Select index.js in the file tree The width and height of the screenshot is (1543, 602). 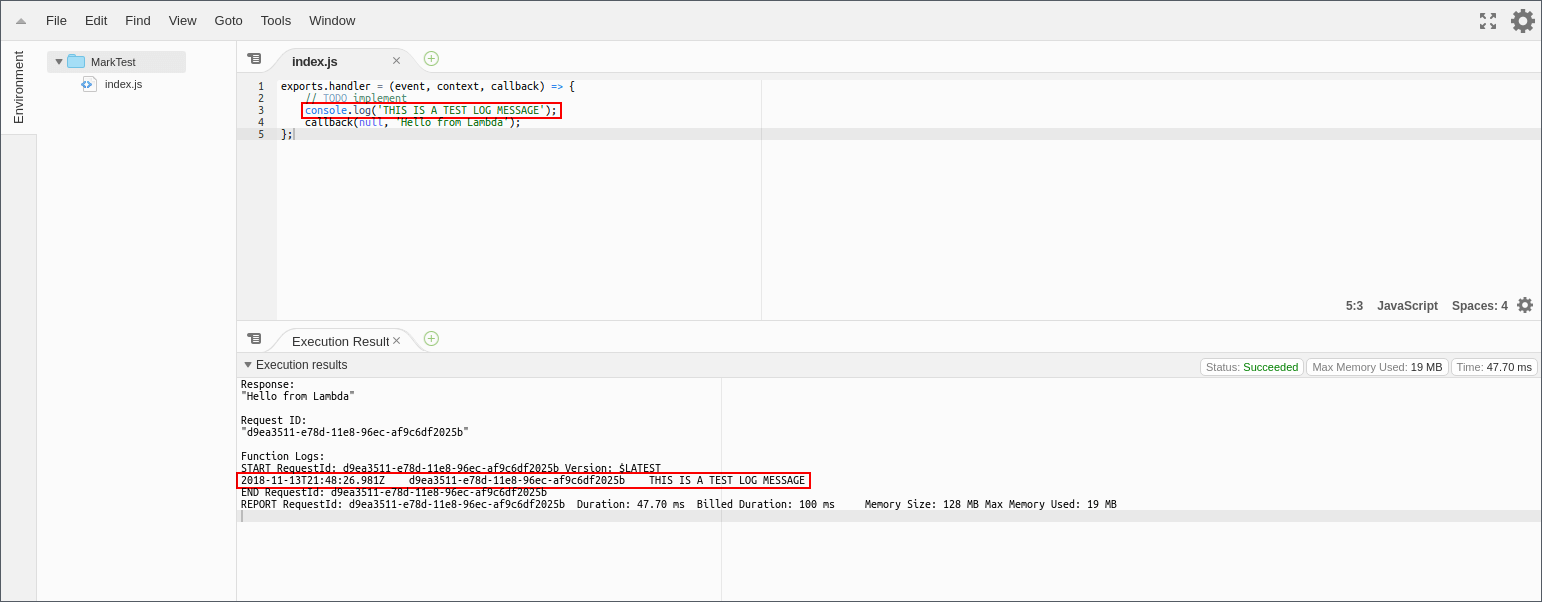click(123, 84)
